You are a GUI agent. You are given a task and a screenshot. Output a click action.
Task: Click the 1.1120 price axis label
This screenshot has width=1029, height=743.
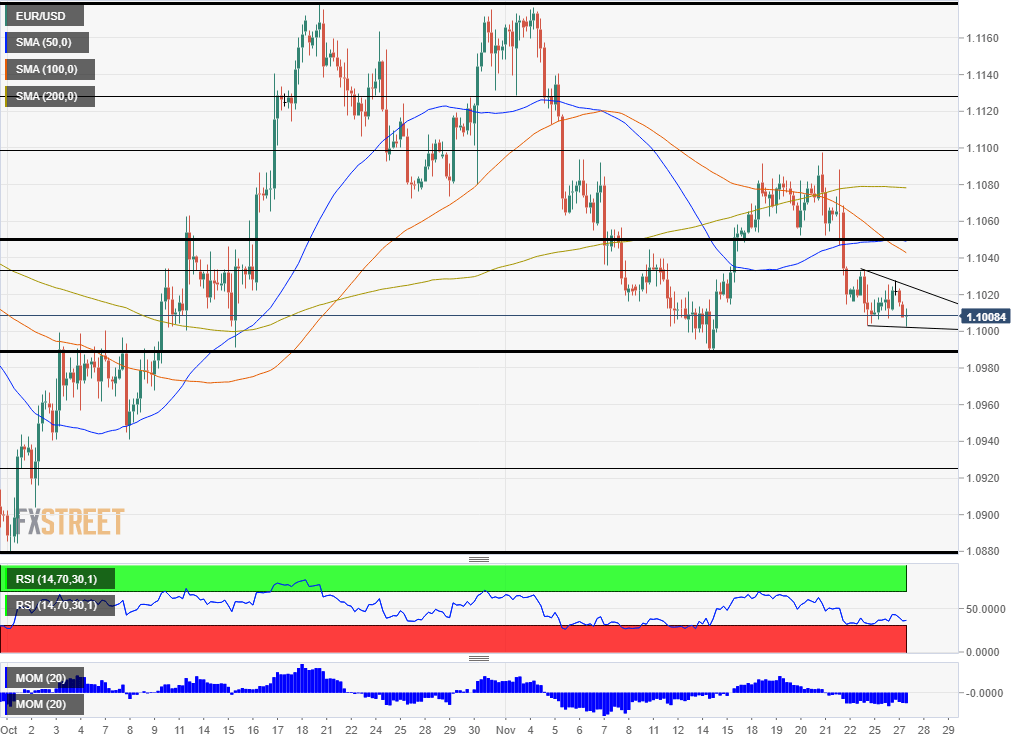click(x=982, y=112)
